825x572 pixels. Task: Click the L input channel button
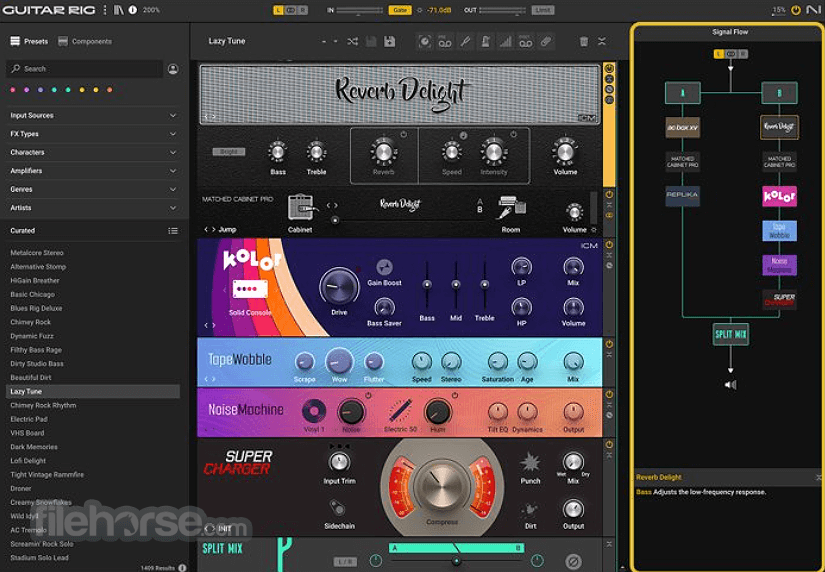(278, 10)
